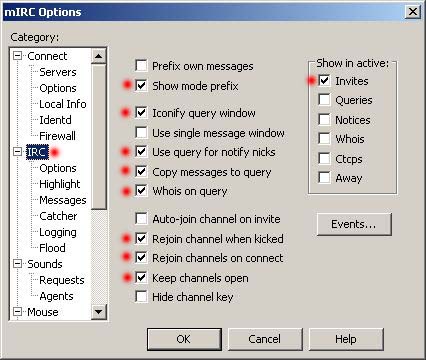Collapse the Mouse tree node
Screen dimensions: 426x360
pyautogui.click(x=17, y=312)
